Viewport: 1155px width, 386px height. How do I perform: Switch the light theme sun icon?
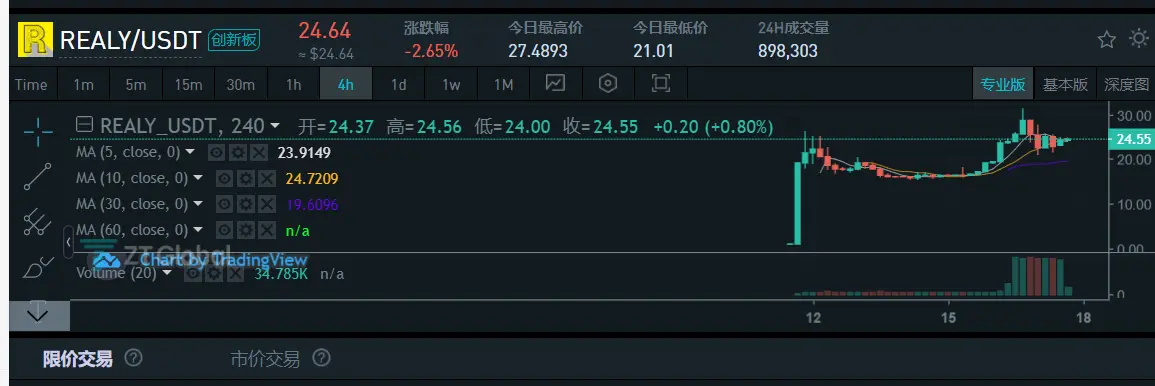pos(1139,39)
